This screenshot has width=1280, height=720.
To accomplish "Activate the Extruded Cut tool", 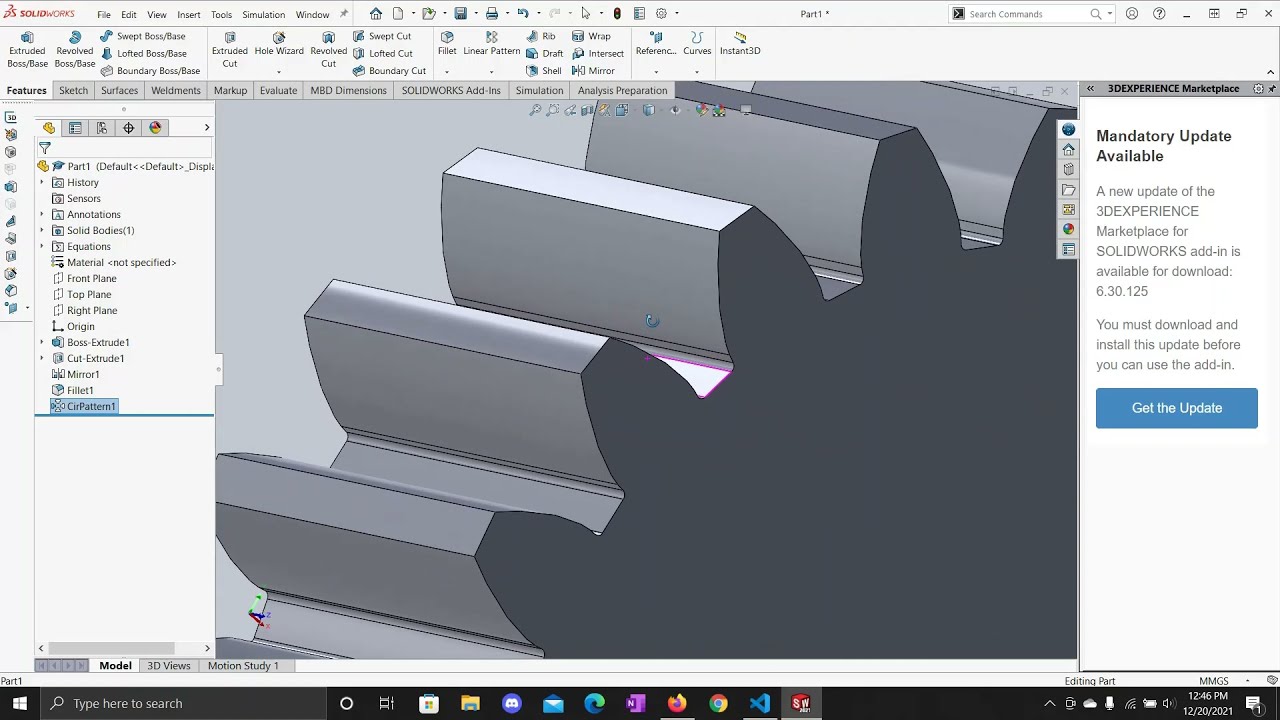I will [230, 50].
